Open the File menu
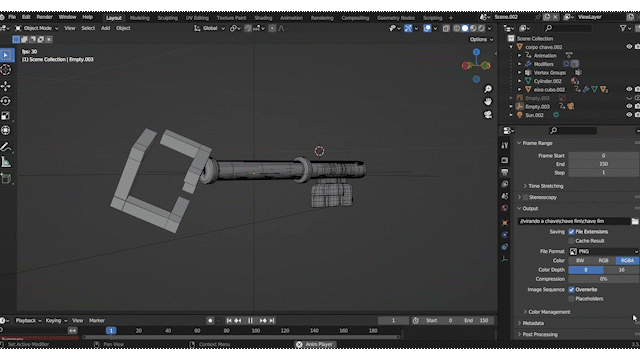This screenshot has height=360, width=640. 12,17
